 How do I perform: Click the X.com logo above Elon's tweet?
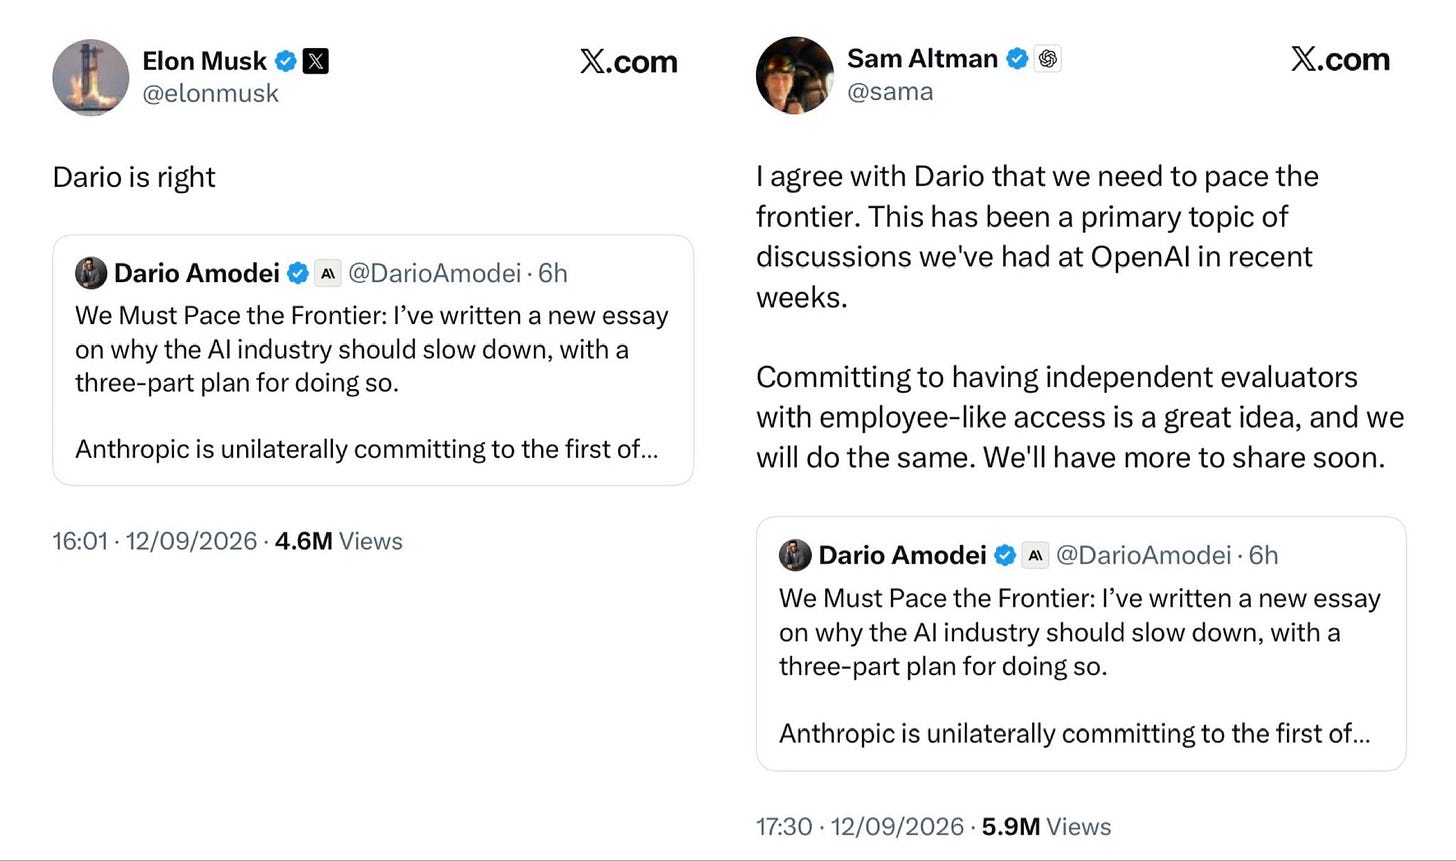point(628,62)
